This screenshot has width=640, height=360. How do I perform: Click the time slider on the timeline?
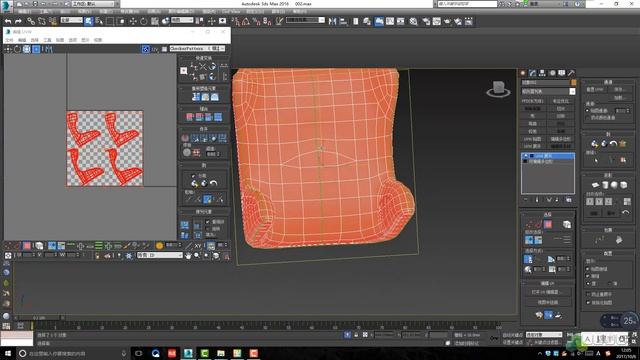point(39,318)
